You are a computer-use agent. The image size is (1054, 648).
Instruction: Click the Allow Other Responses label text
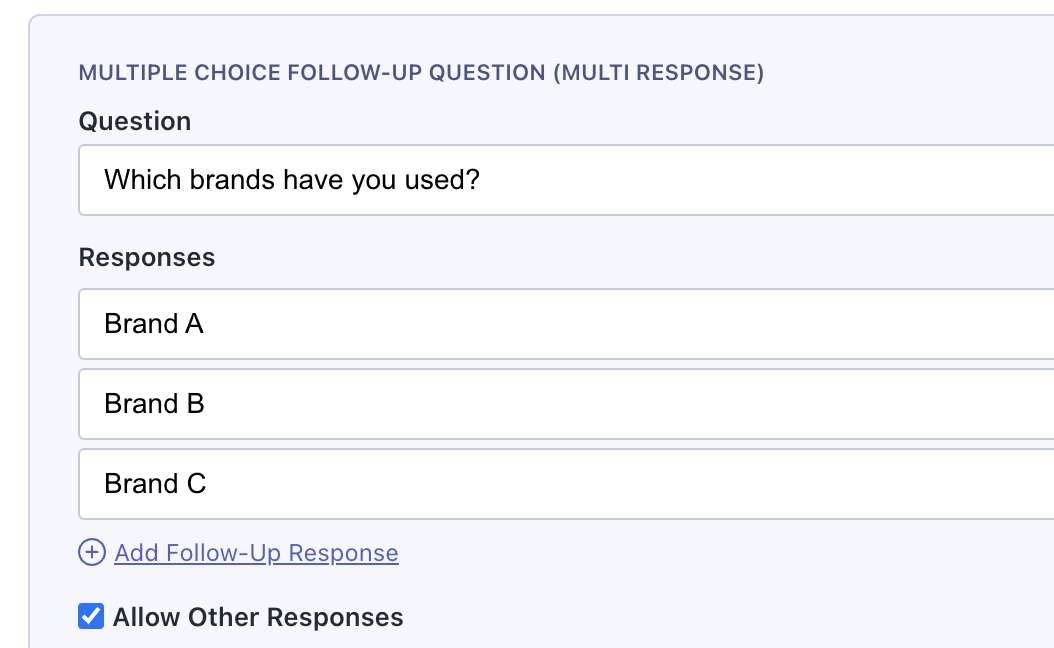[x=258, y=617]
